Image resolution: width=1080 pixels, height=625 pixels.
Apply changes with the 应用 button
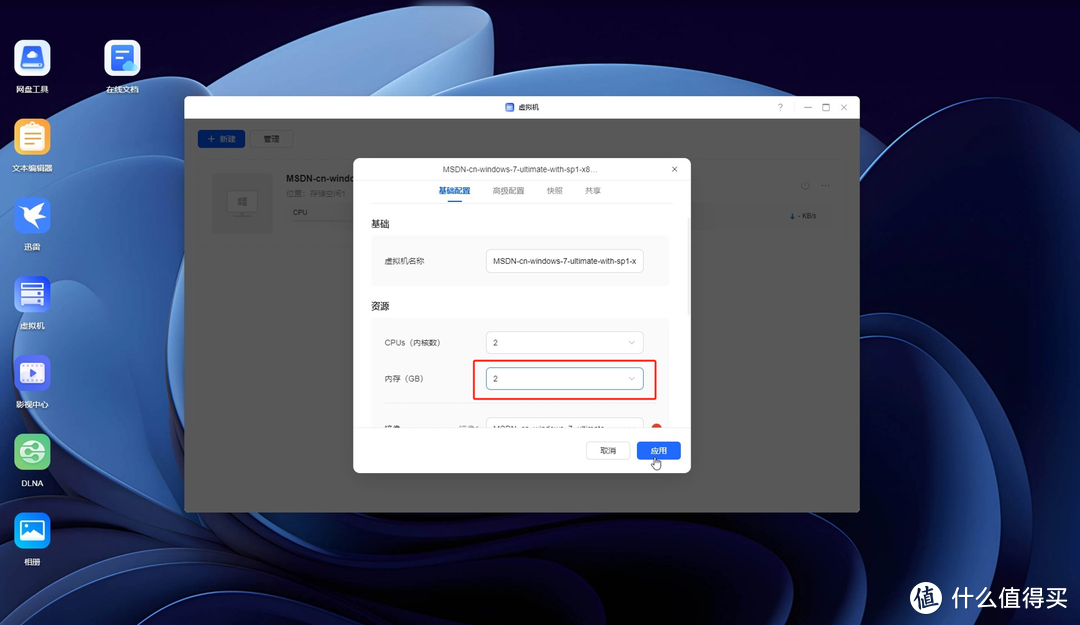coord(657,450)
